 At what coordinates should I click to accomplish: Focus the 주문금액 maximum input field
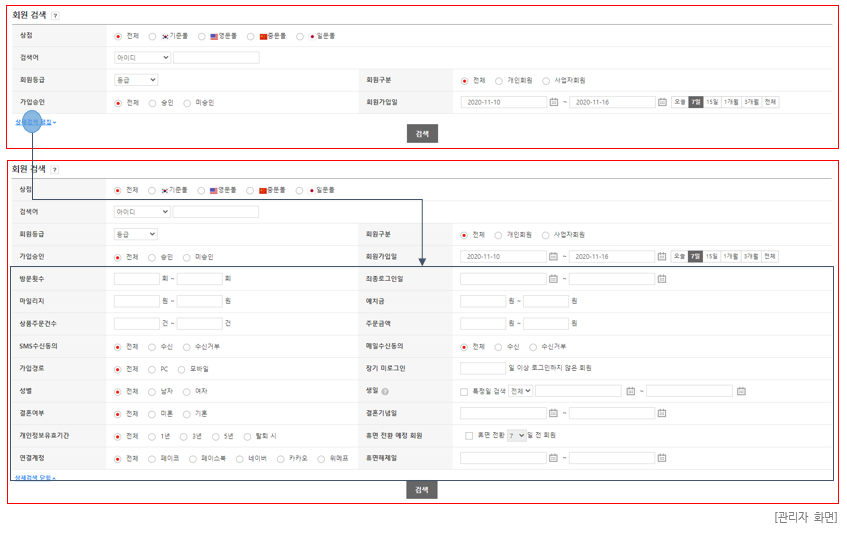tap(546, 323)
